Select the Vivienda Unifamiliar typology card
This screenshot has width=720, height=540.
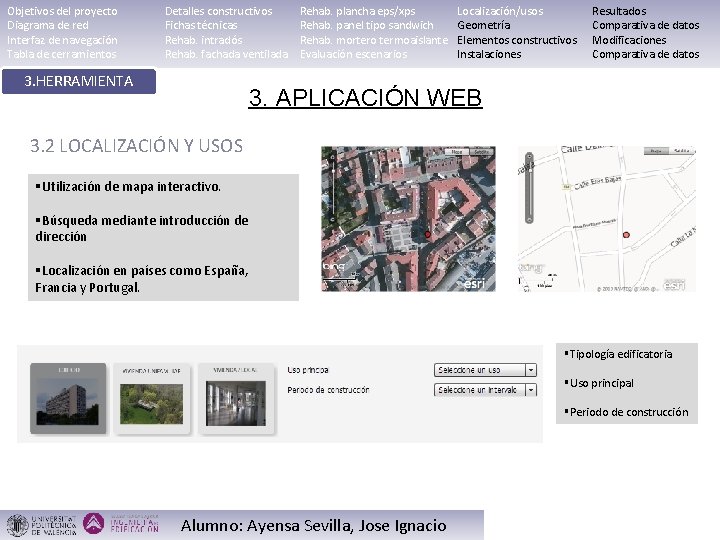[x=152, y=398]
